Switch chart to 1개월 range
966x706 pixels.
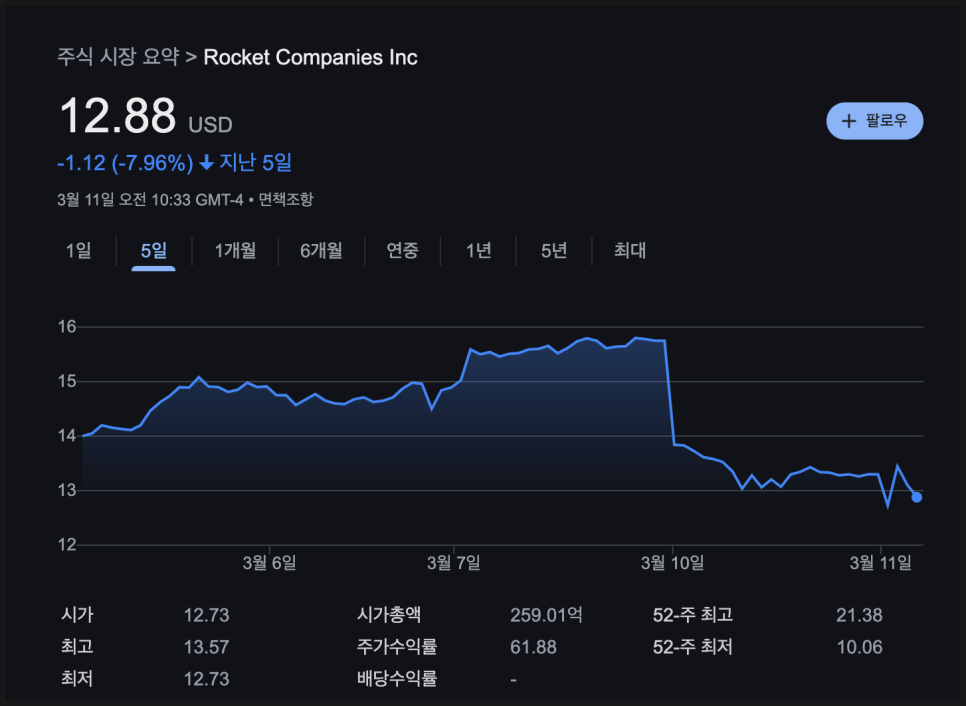tap(235, 251)
